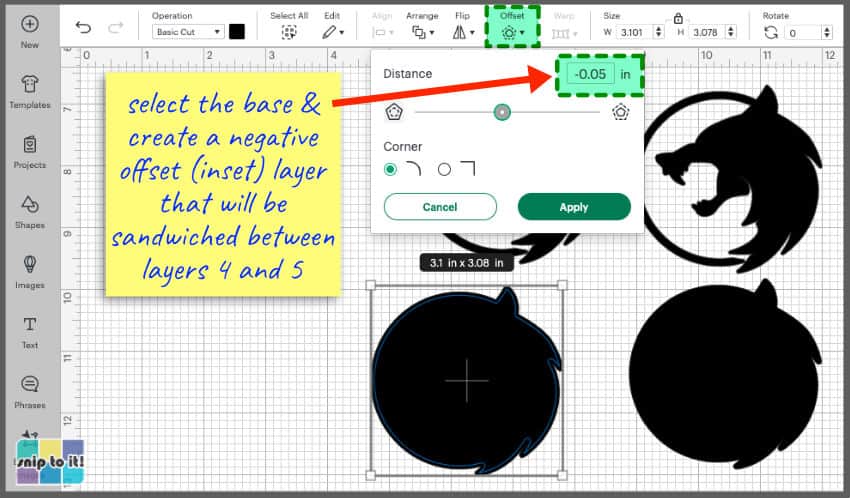This screenshot has height=498, width=850.
Task: Click the bottom-left selection handle
Action: (371, 476)
